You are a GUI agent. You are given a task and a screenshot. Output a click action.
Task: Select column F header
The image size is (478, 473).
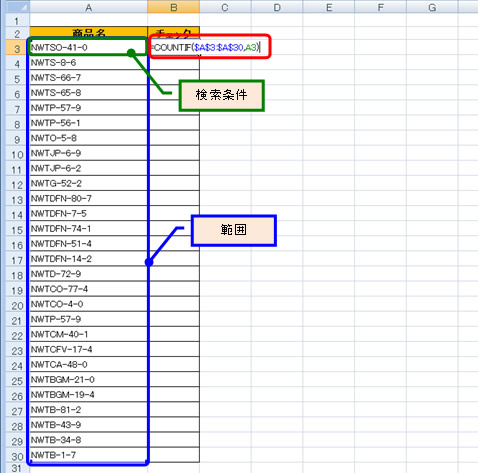click(x=380, y=7)
